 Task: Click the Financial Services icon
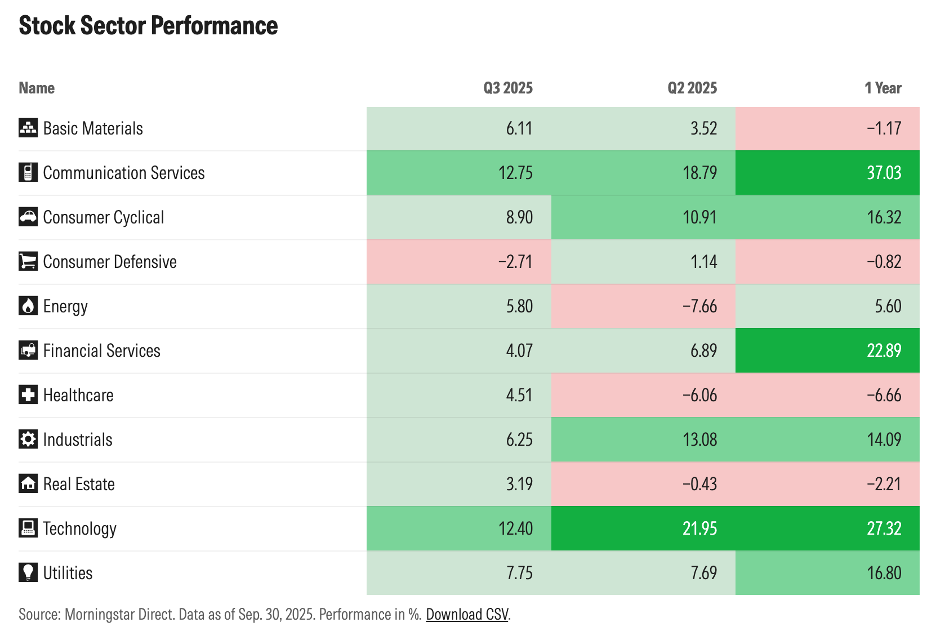(x=28, y=351)
